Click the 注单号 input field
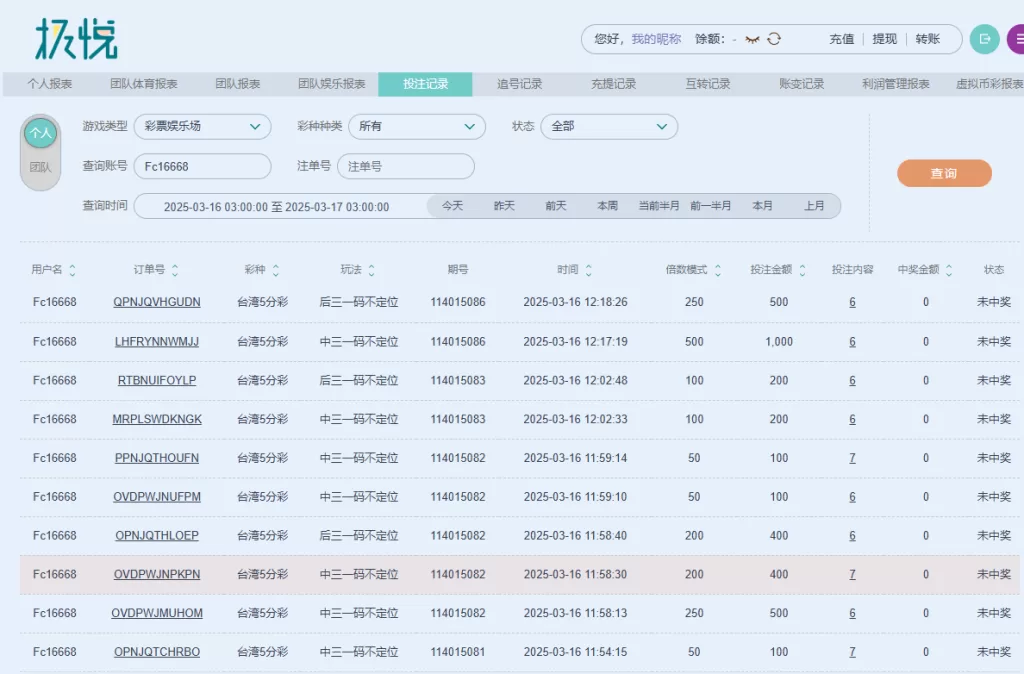The image size is (1024, 674). 405,166
